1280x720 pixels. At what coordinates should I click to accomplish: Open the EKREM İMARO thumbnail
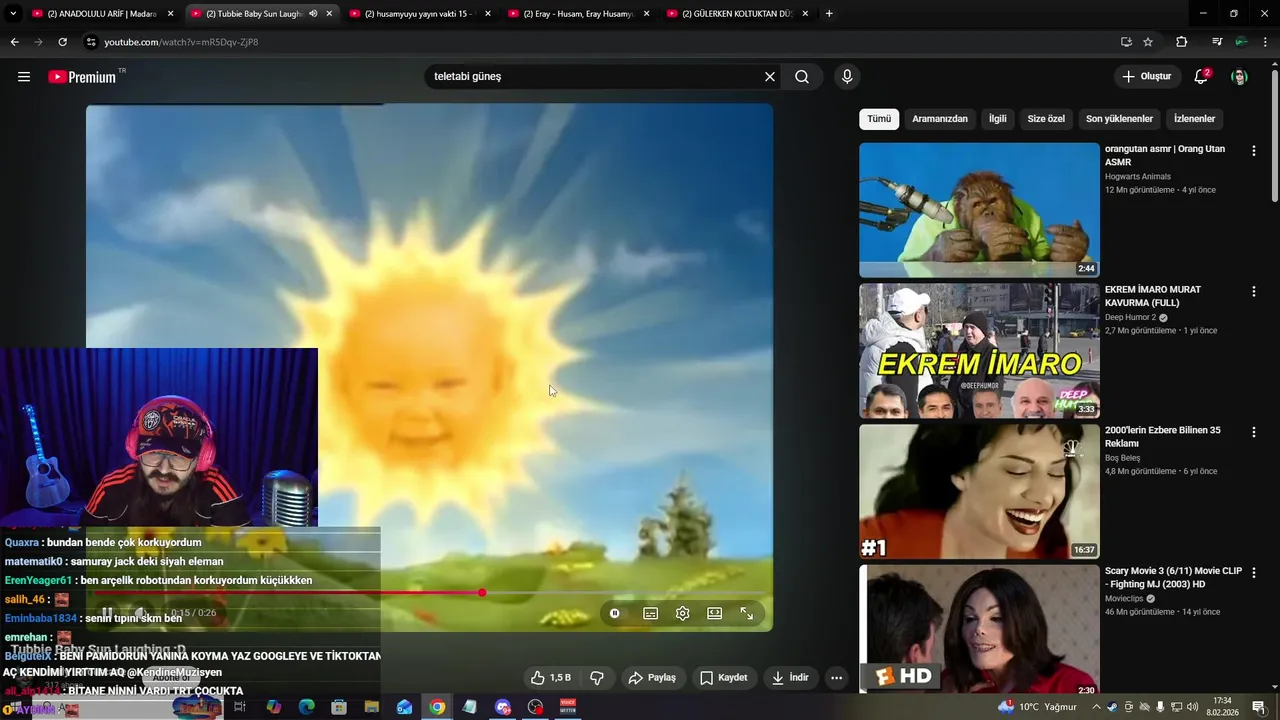(x=979, y=351)
